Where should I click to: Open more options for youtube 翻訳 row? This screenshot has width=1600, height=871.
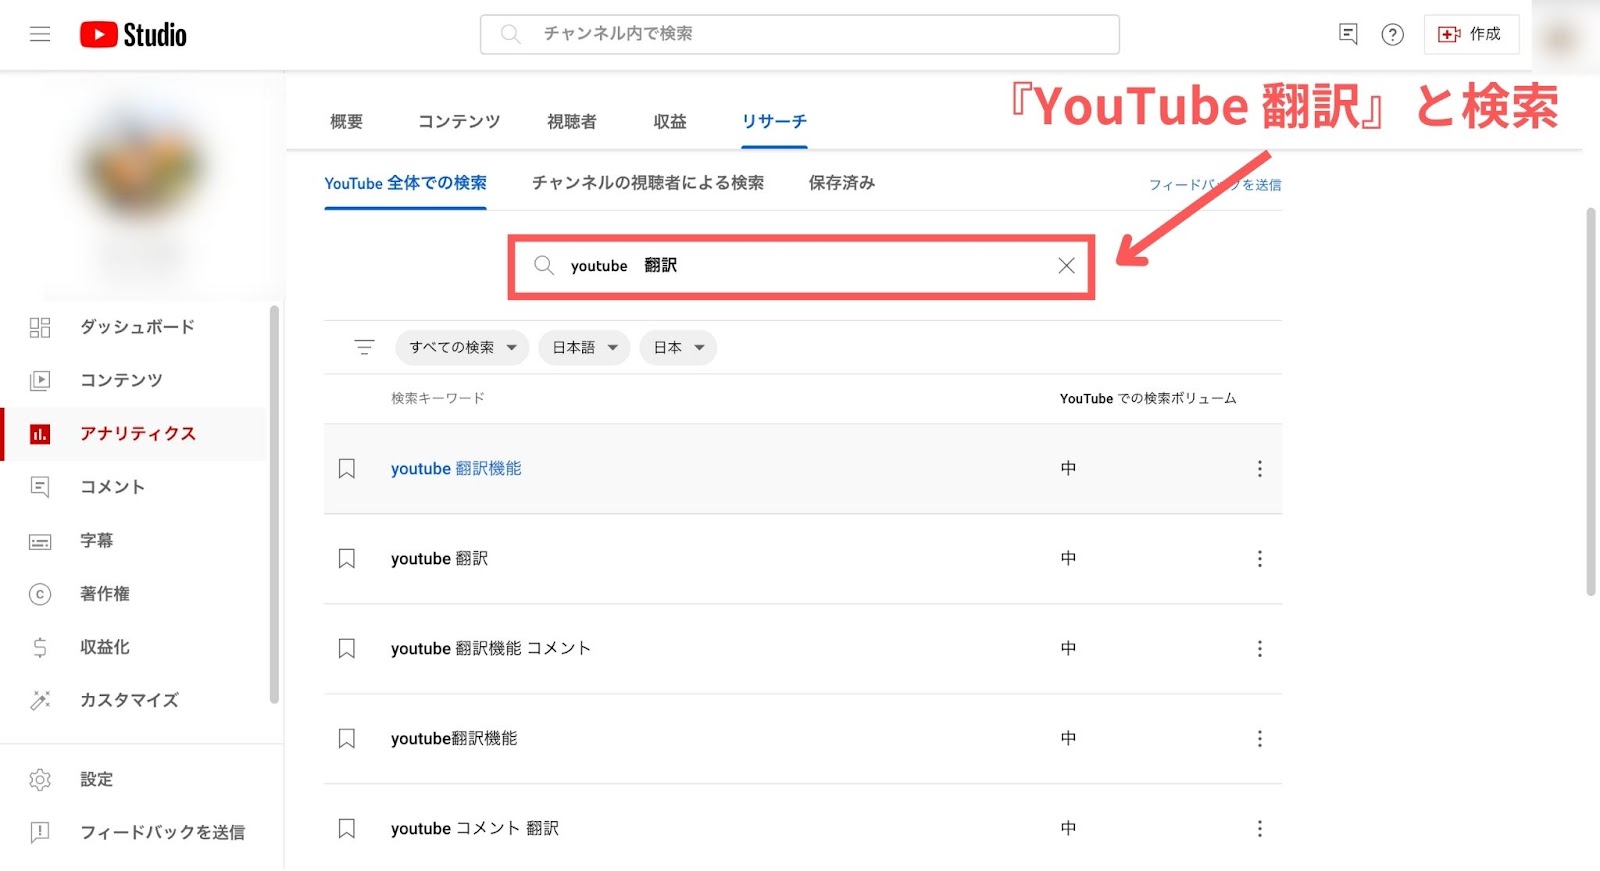[1259, 558]
